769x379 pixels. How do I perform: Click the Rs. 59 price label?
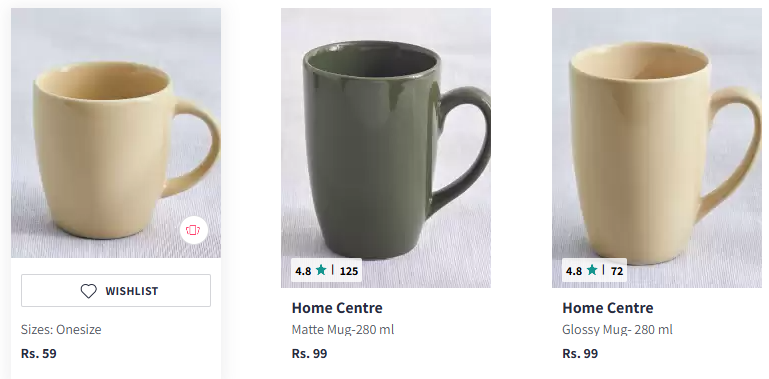(39, 354)
